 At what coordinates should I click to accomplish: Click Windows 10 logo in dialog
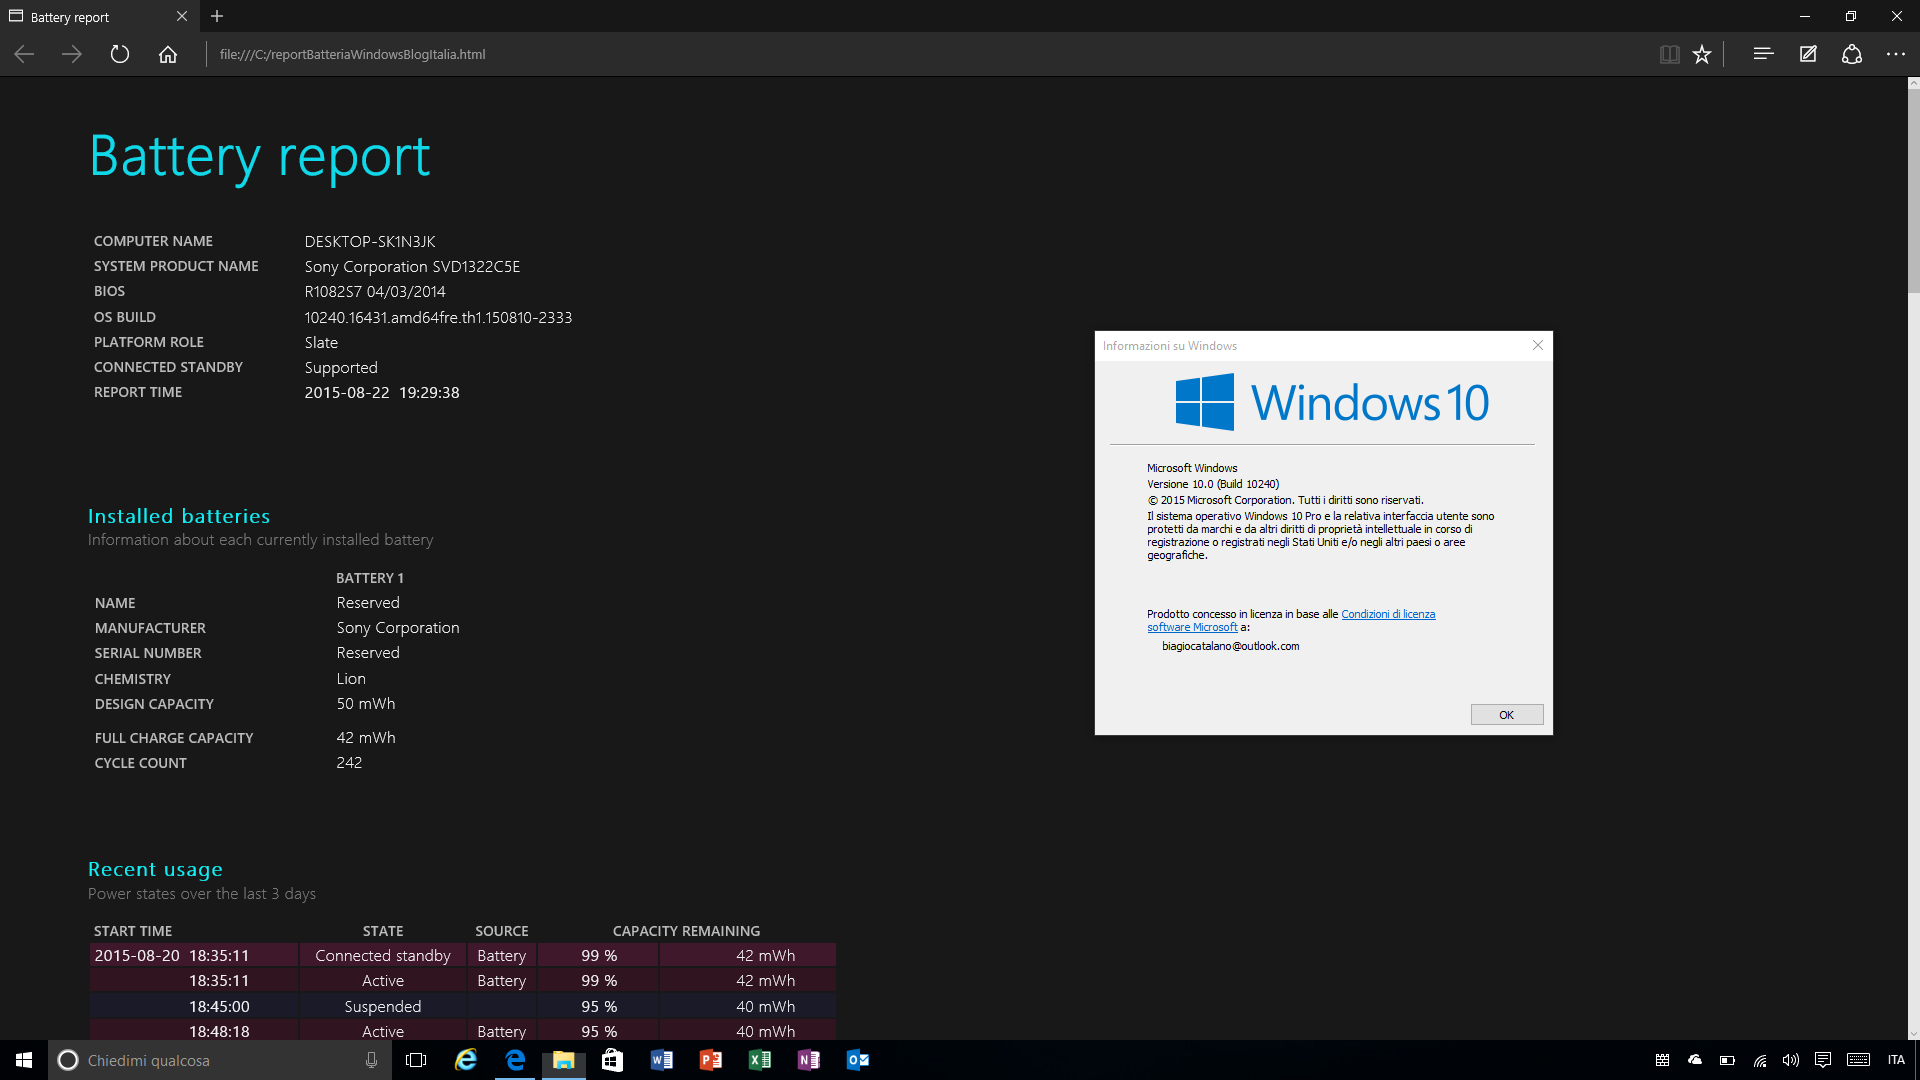(x=1332, y=402)
